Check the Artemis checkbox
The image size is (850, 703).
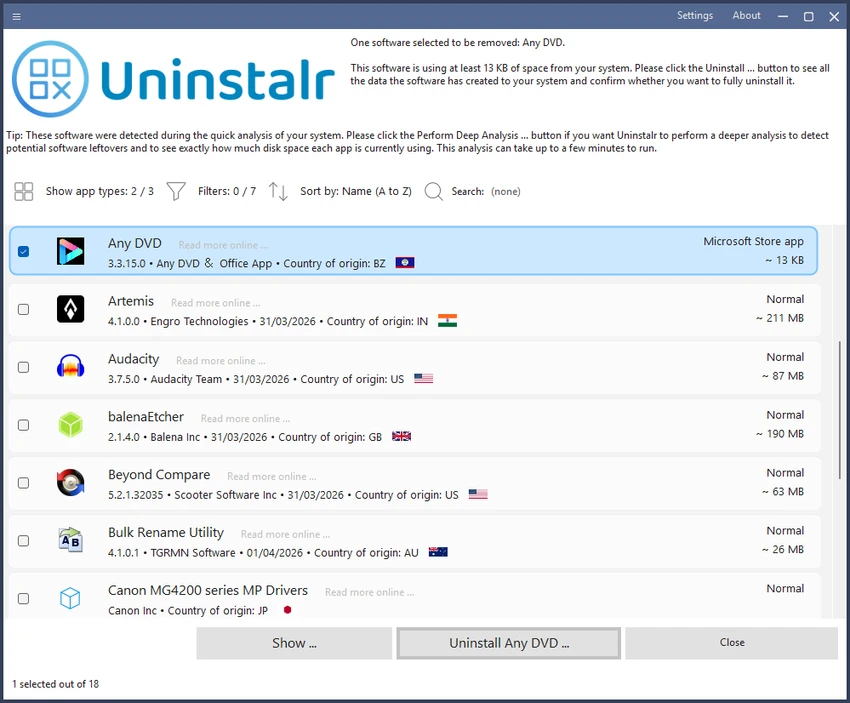[23, 309]
